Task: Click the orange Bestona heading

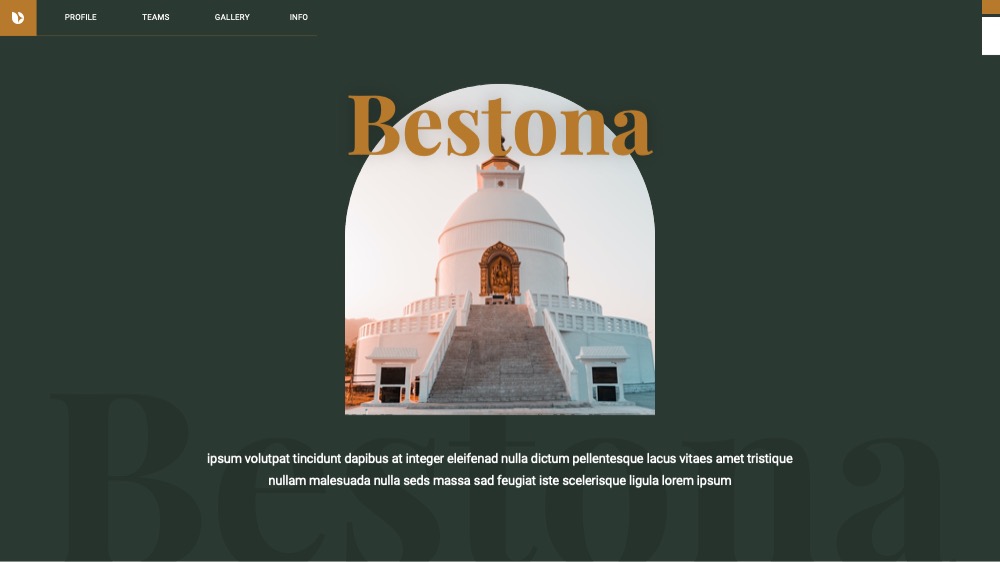Action: (x=500, y=125)
